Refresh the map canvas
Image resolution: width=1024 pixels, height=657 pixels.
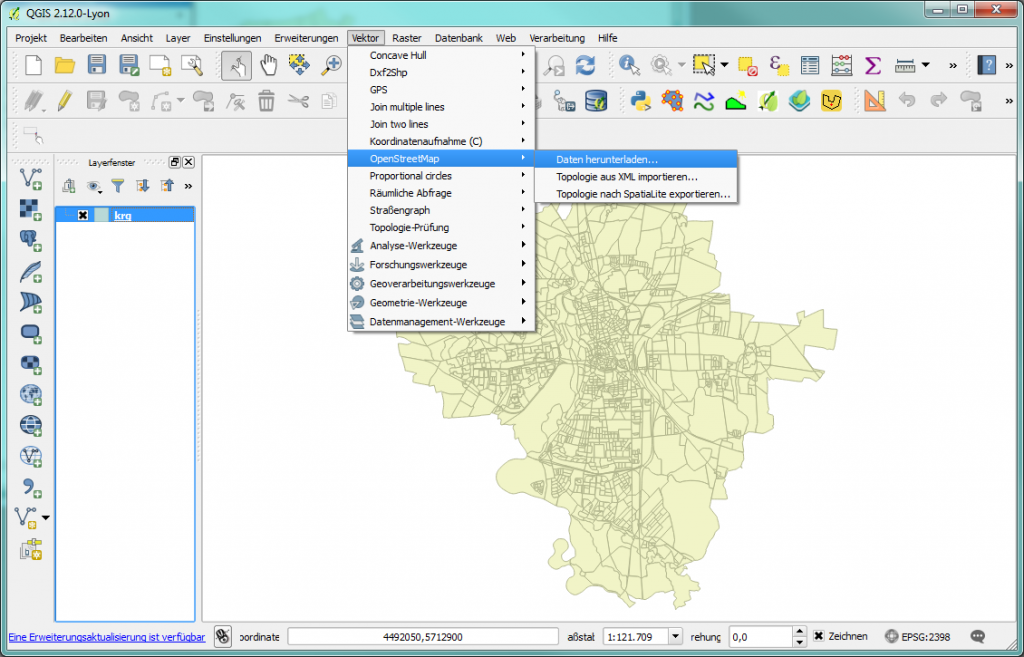(586, 63)
